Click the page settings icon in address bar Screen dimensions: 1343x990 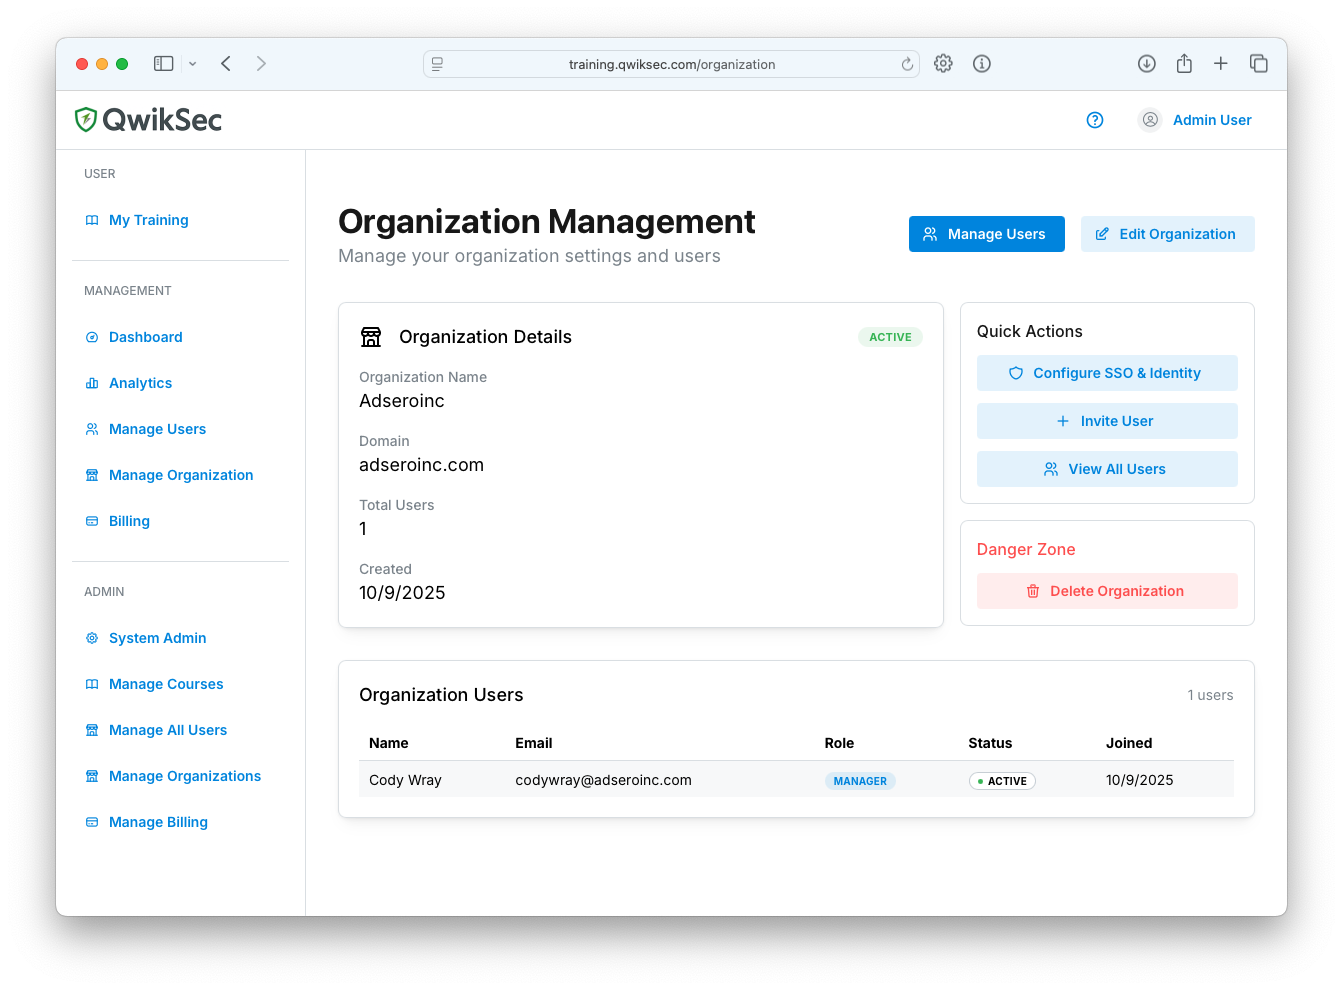pyautogui.click(x=437, y=64)
